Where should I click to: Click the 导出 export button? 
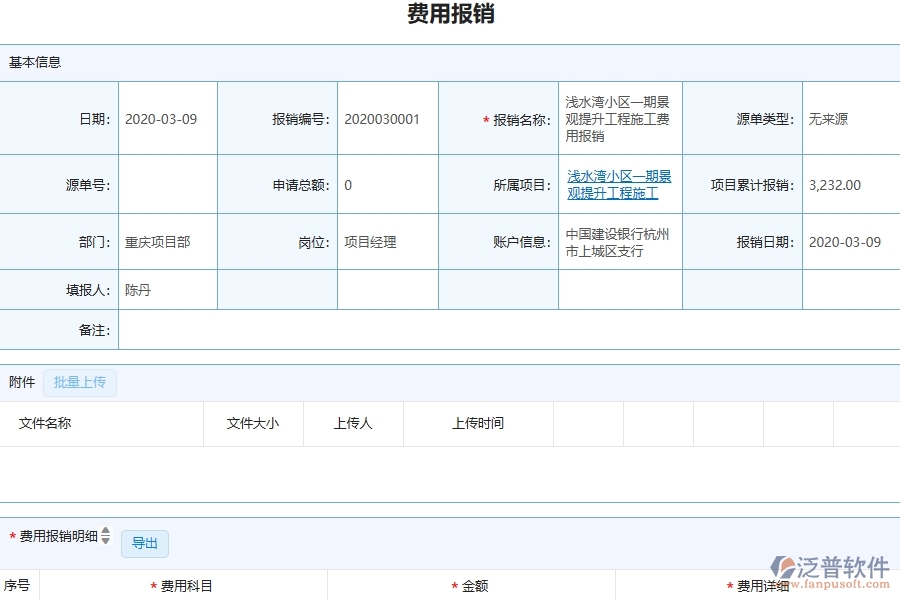tap(144, 543)
